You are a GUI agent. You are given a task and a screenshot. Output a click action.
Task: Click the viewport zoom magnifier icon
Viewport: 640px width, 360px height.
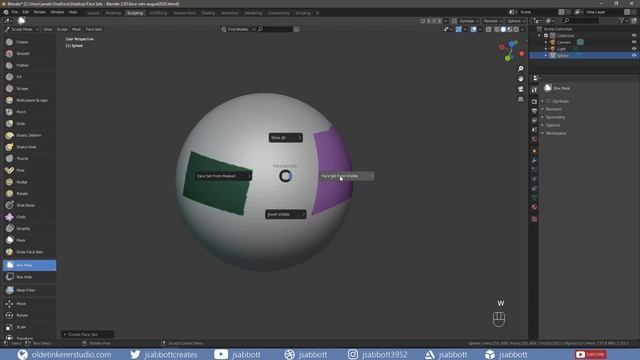520,69
